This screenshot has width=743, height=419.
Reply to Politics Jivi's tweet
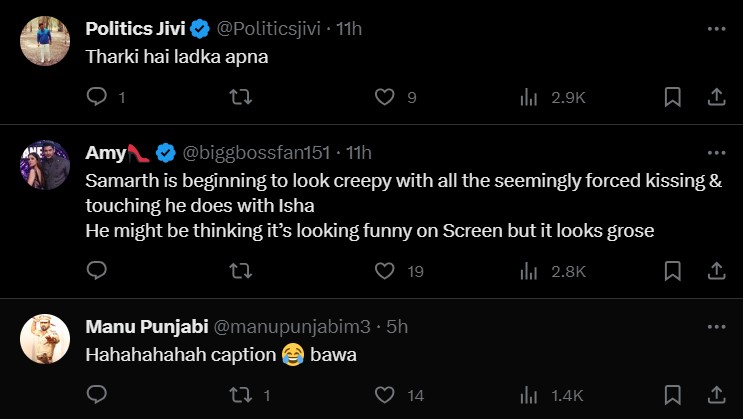(97, 97)
